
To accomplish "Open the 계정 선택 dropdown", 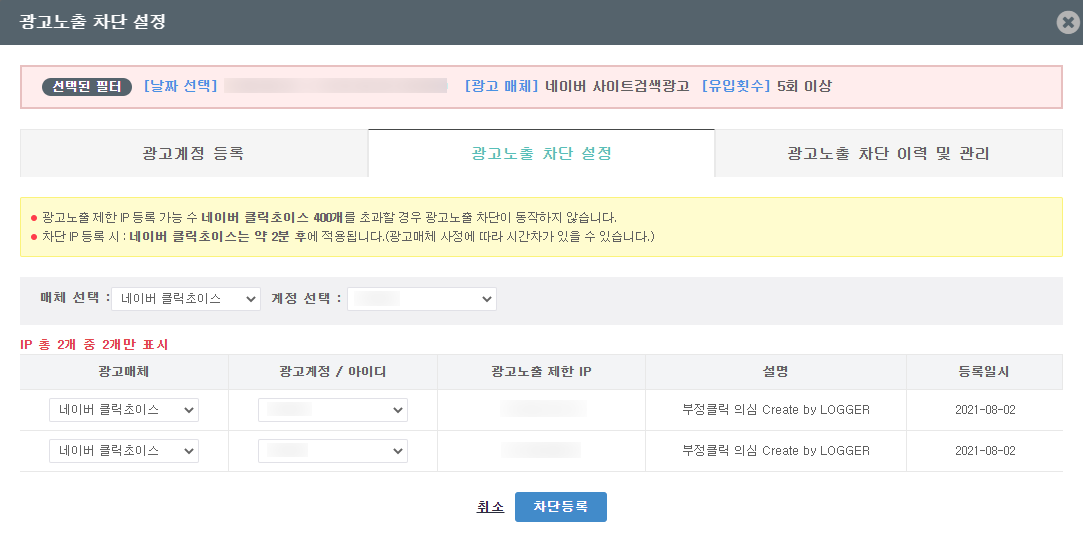I will tap(421, 299).
